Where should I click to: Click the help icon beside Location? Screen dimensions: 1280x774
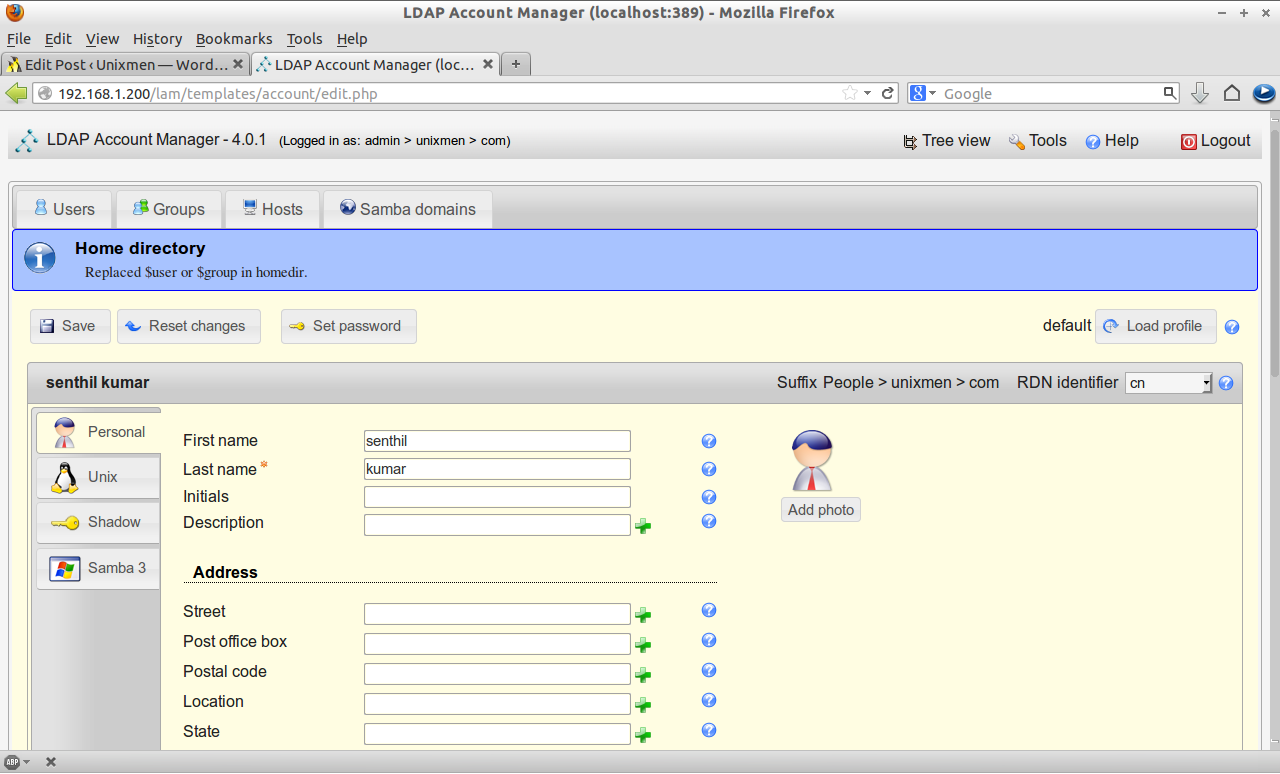(709, 700)
